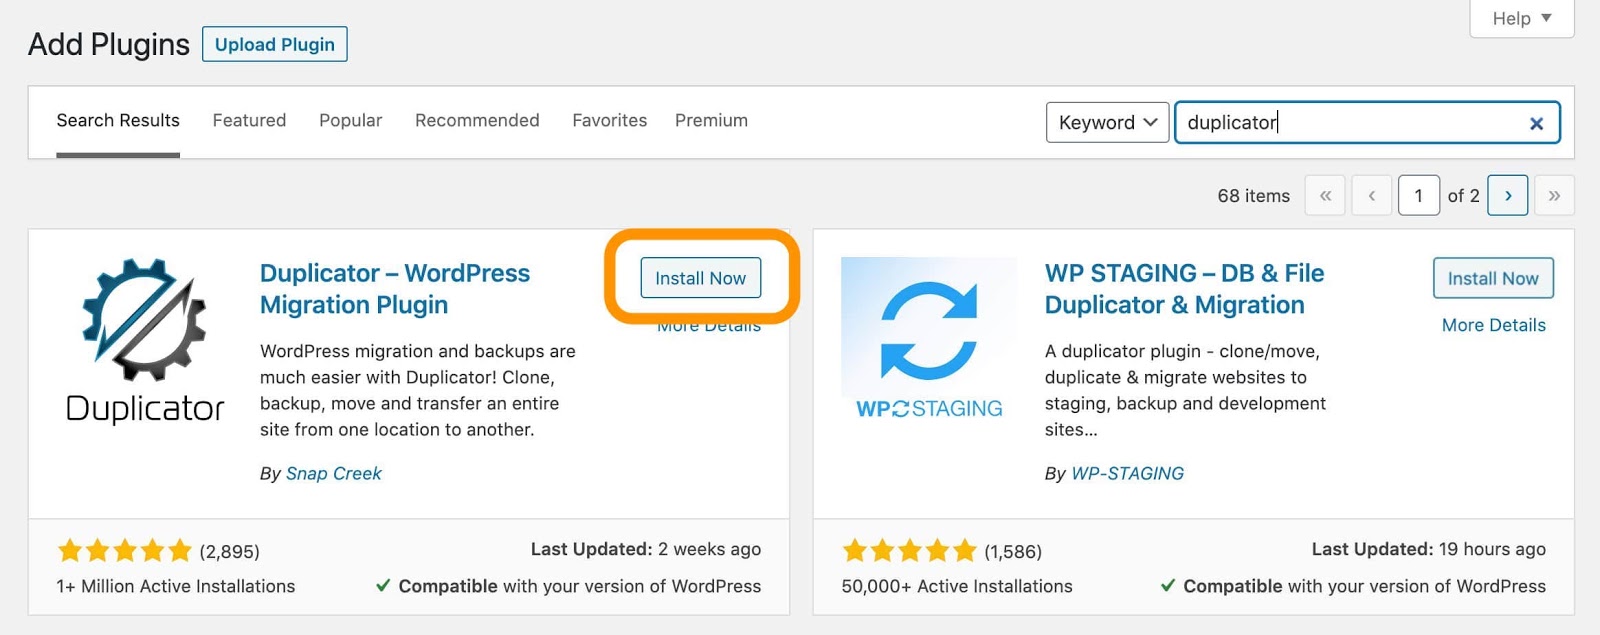The height and width of the screenshot is (635, 1600).
Task: Install Now for the Duplicator plugin
Action: [700, 278]
